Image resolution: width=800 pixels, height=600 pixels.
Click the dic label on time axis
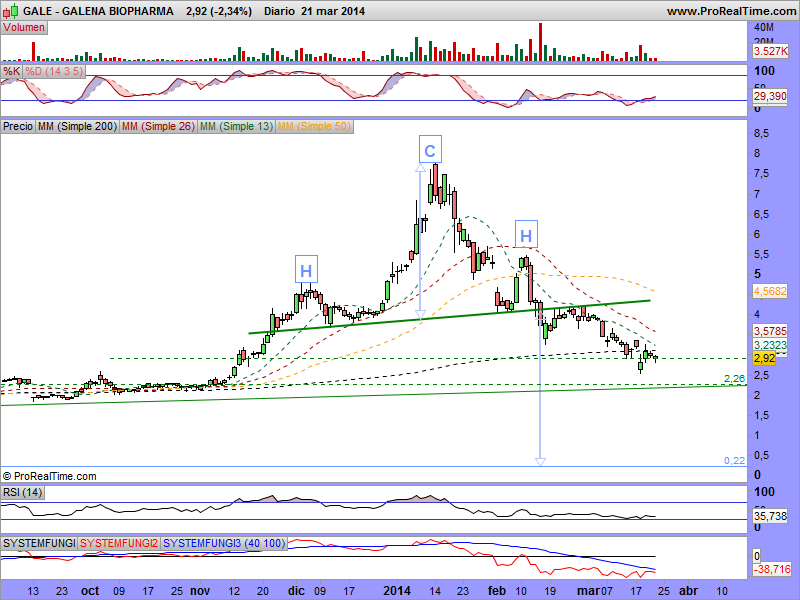point(296,591)
